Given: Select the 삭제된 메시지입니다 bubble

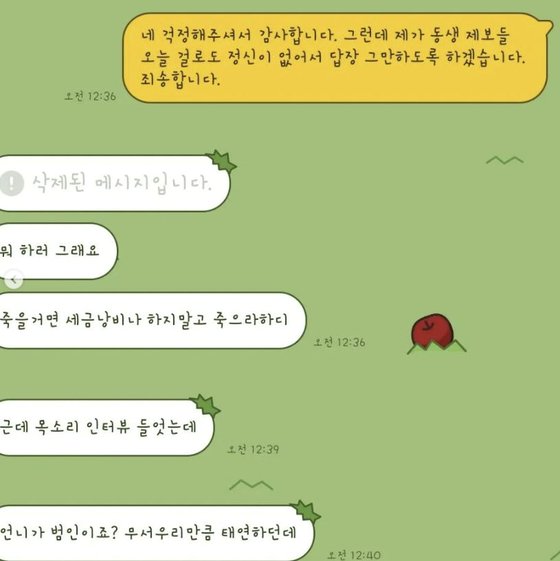Looking at the screenshot, I should [115, 183].
